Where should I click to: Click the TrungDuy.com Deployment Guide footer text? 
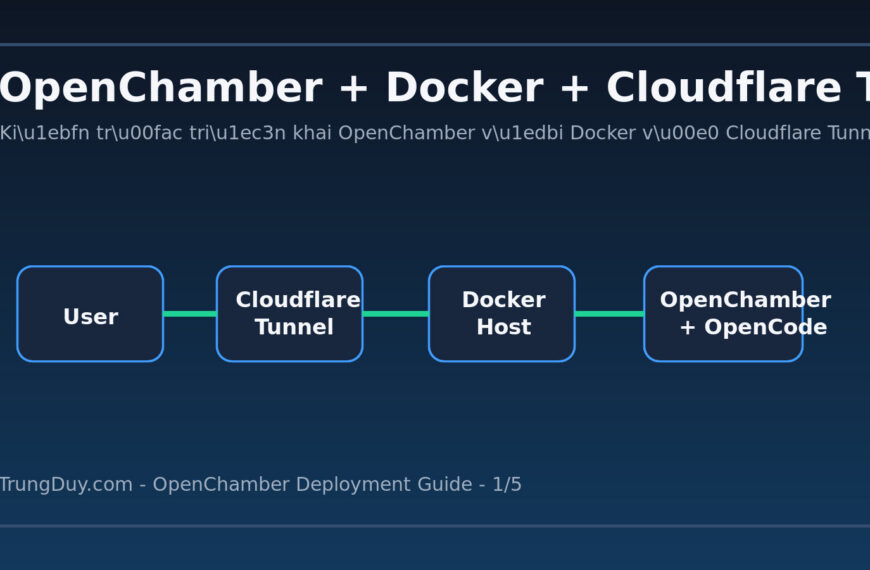(x=261, y=485)
